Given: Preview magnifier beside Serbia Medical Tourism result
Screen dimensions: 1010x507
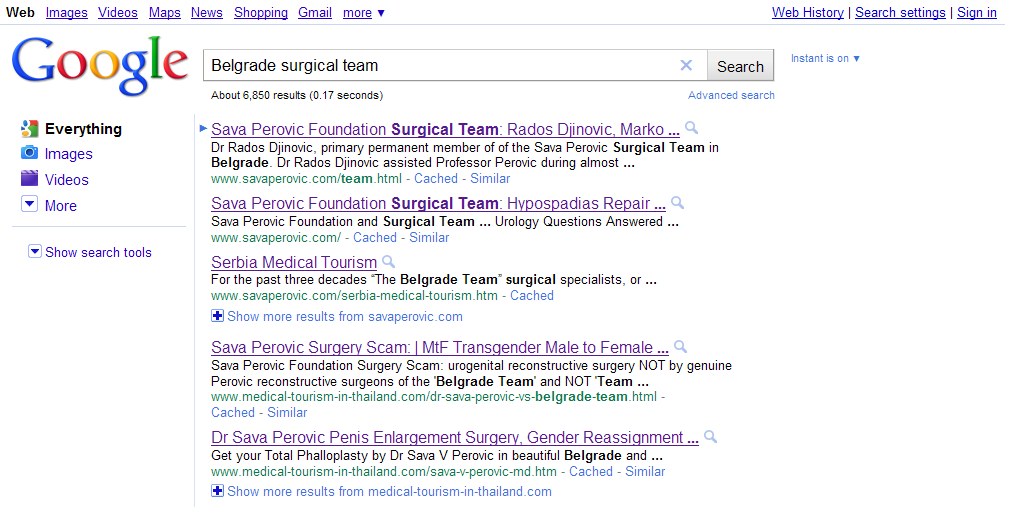Looking at the screenshot, I should pyautogui.click(x=389, y=262).
